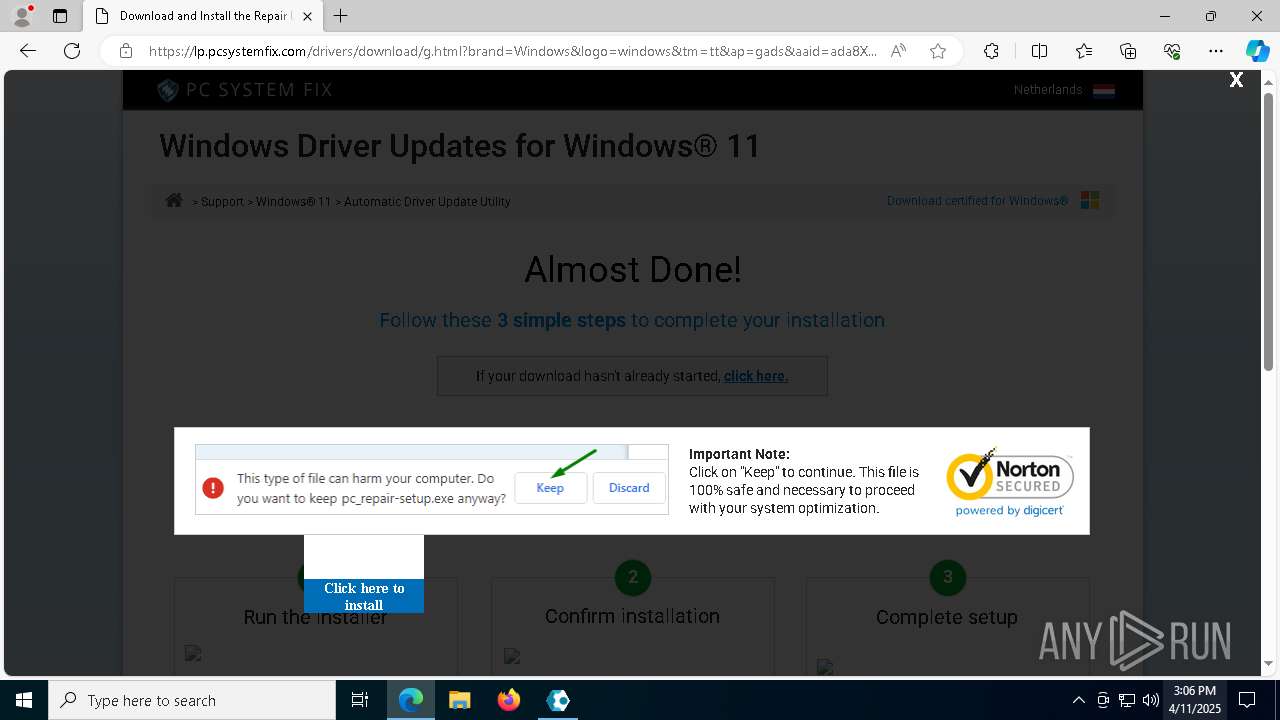Image resolution: width=1280 pixels, height=720 pixels.
Task: View site information lock icon
Action: [126, 51]
